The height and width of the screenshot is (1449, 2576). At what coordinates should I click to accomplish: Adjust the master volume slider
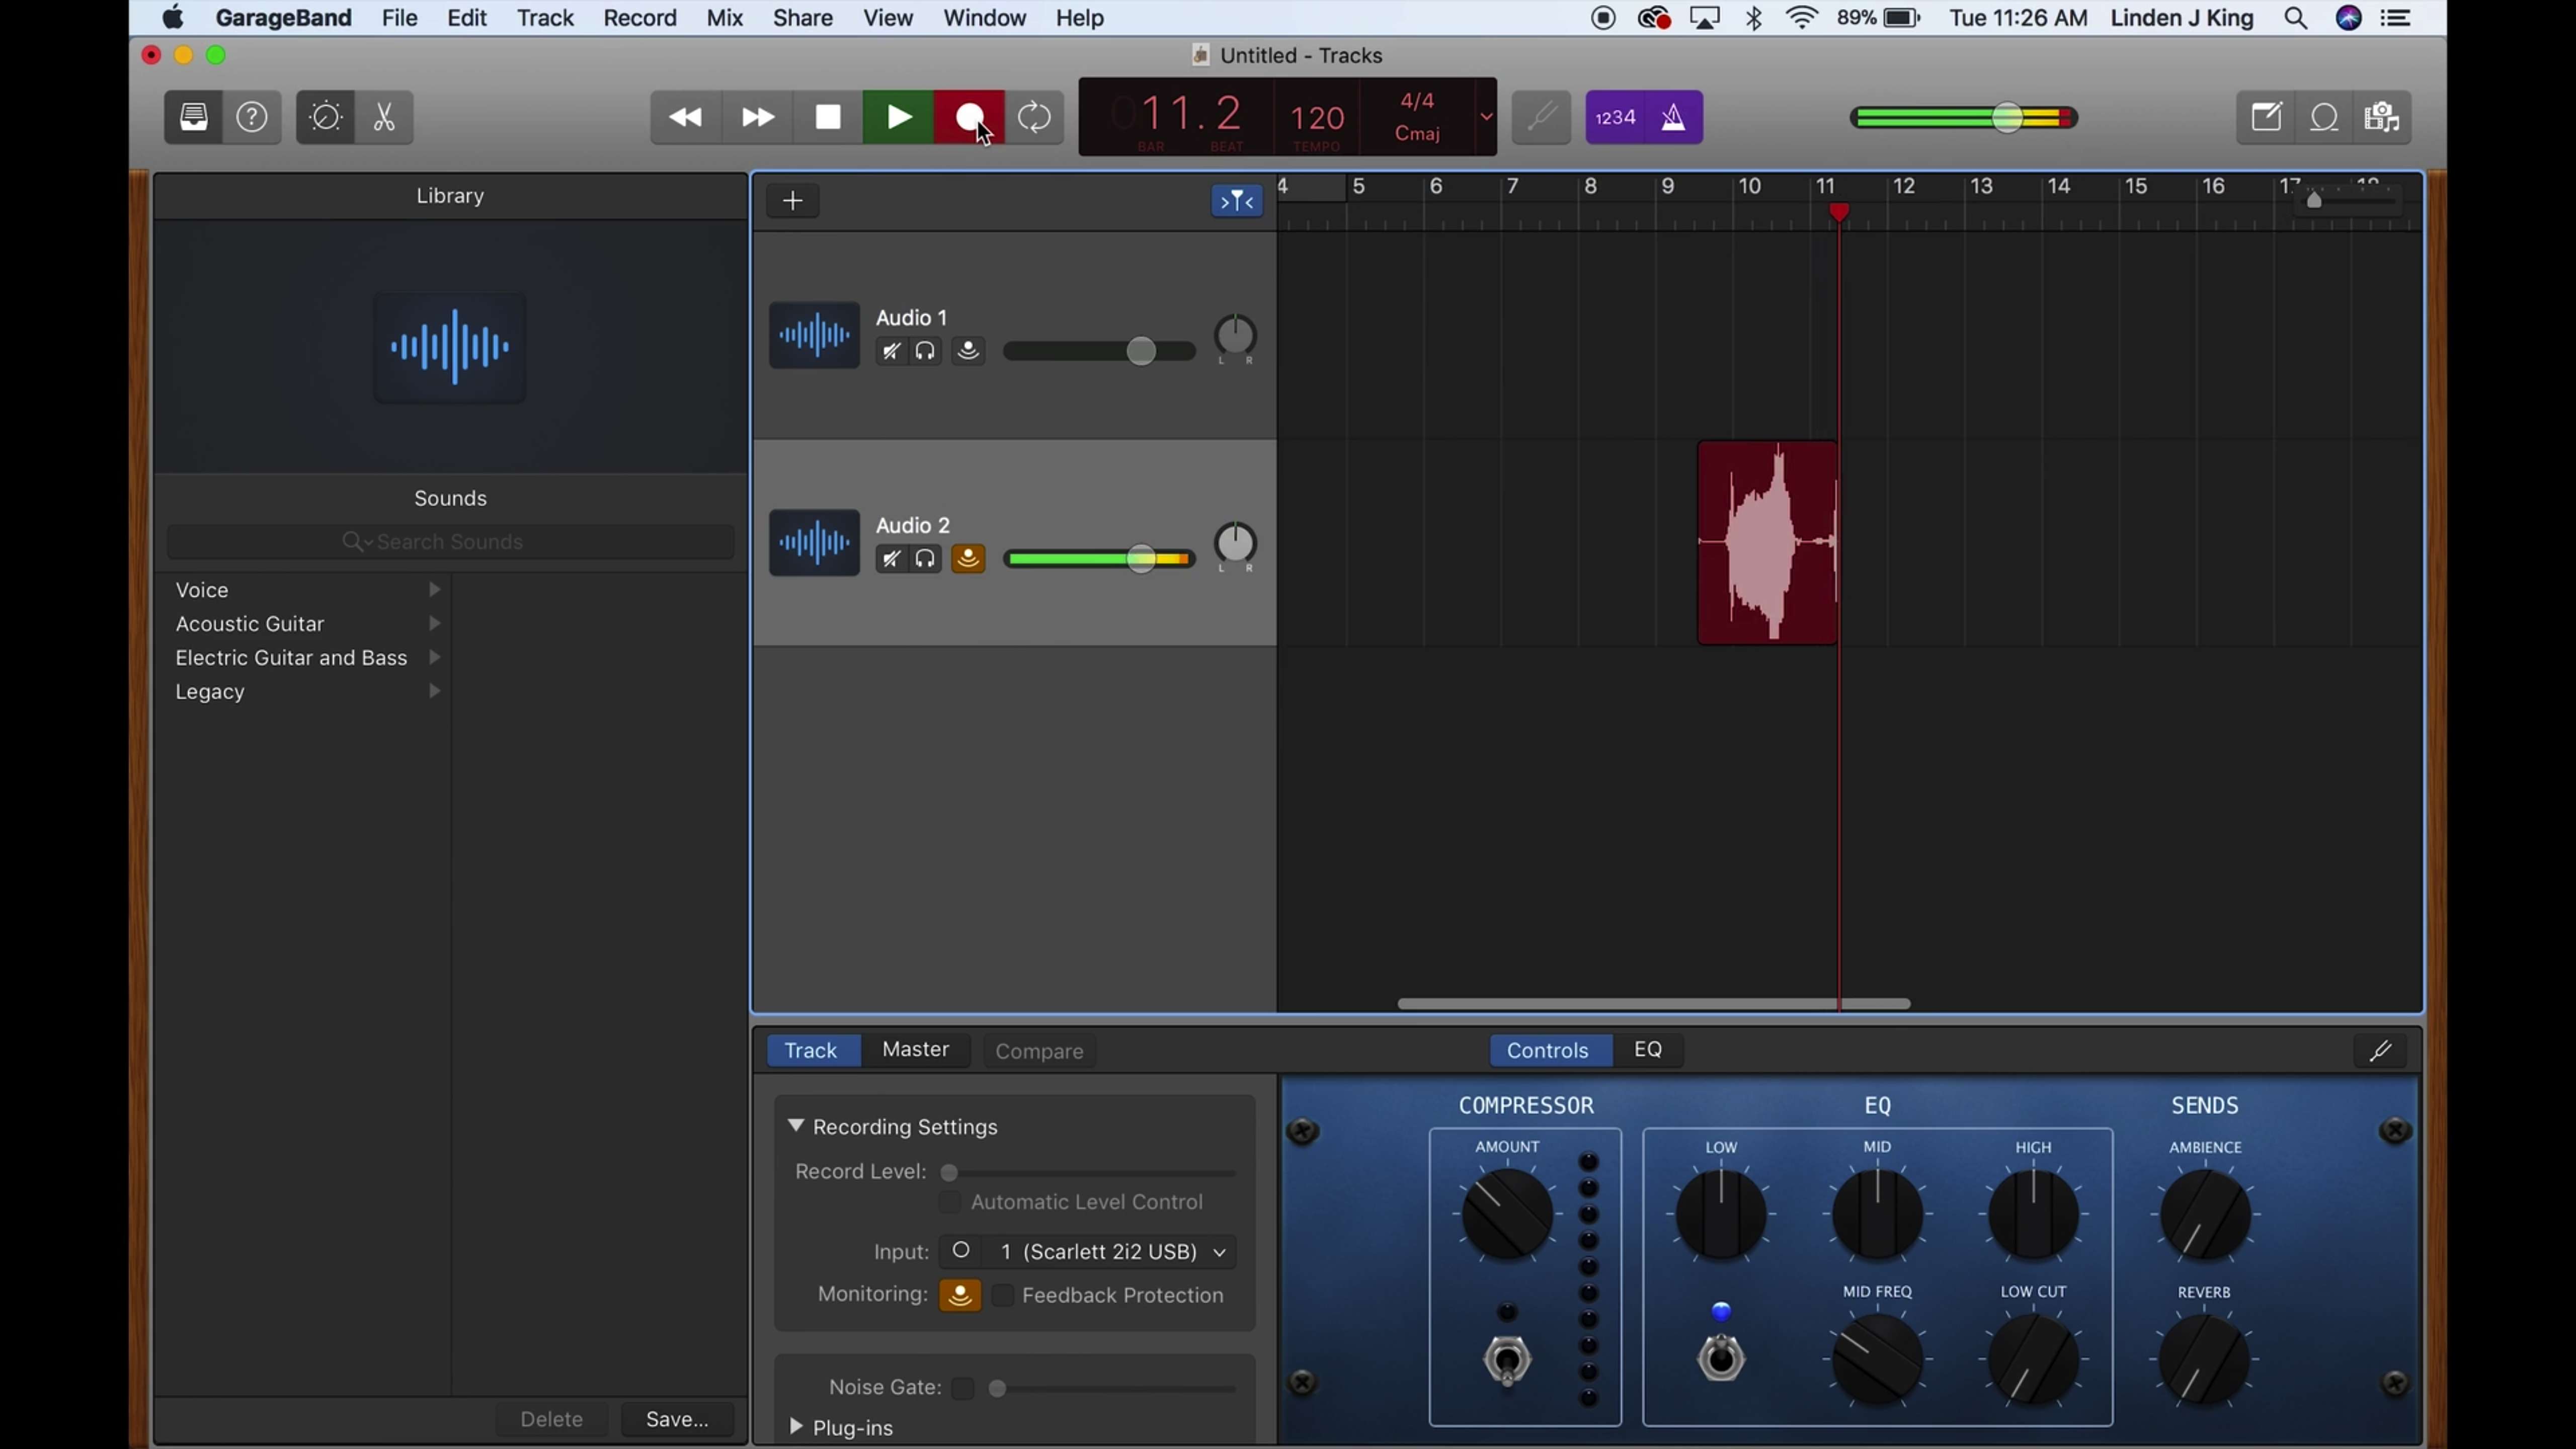coord(1964,118)
